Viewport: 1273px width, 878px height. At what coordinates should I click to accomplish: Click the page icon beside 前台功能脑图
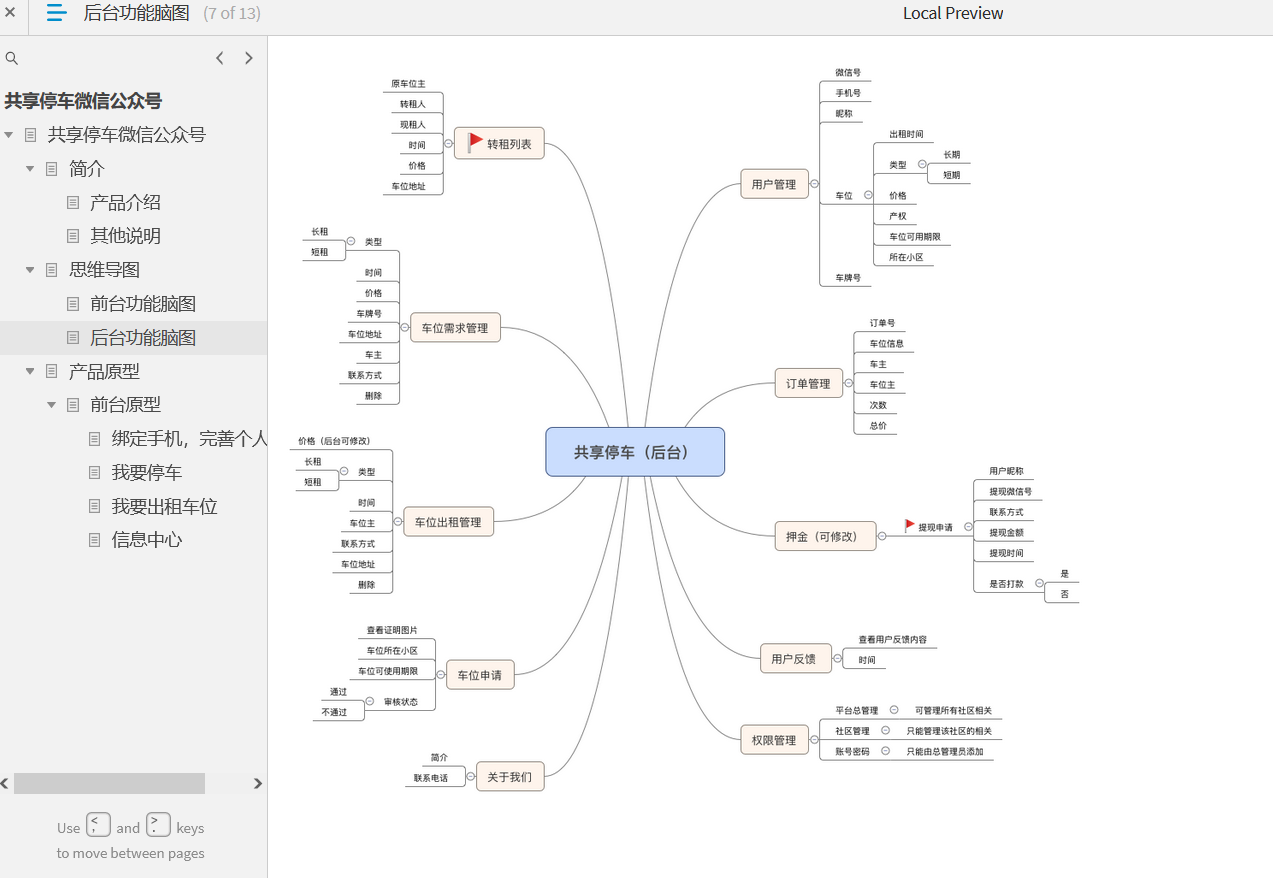pos(73,304)
